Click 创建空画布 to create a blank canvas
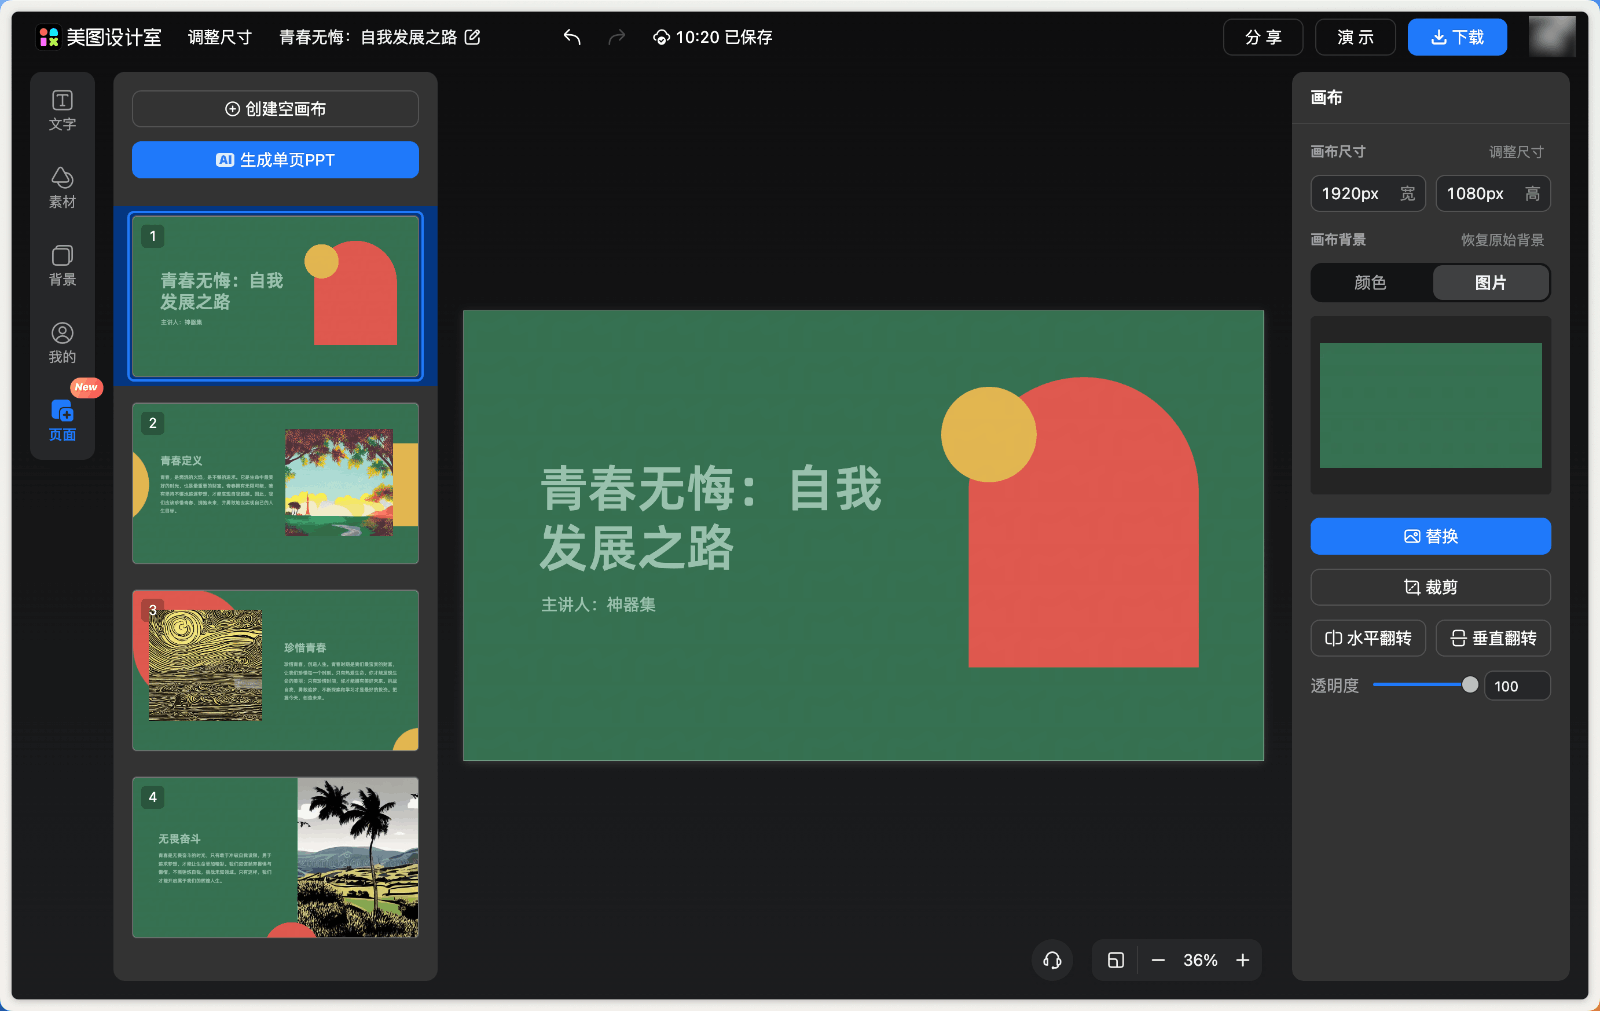This screenshot has height=1011, width=1600. click(275, 109)
